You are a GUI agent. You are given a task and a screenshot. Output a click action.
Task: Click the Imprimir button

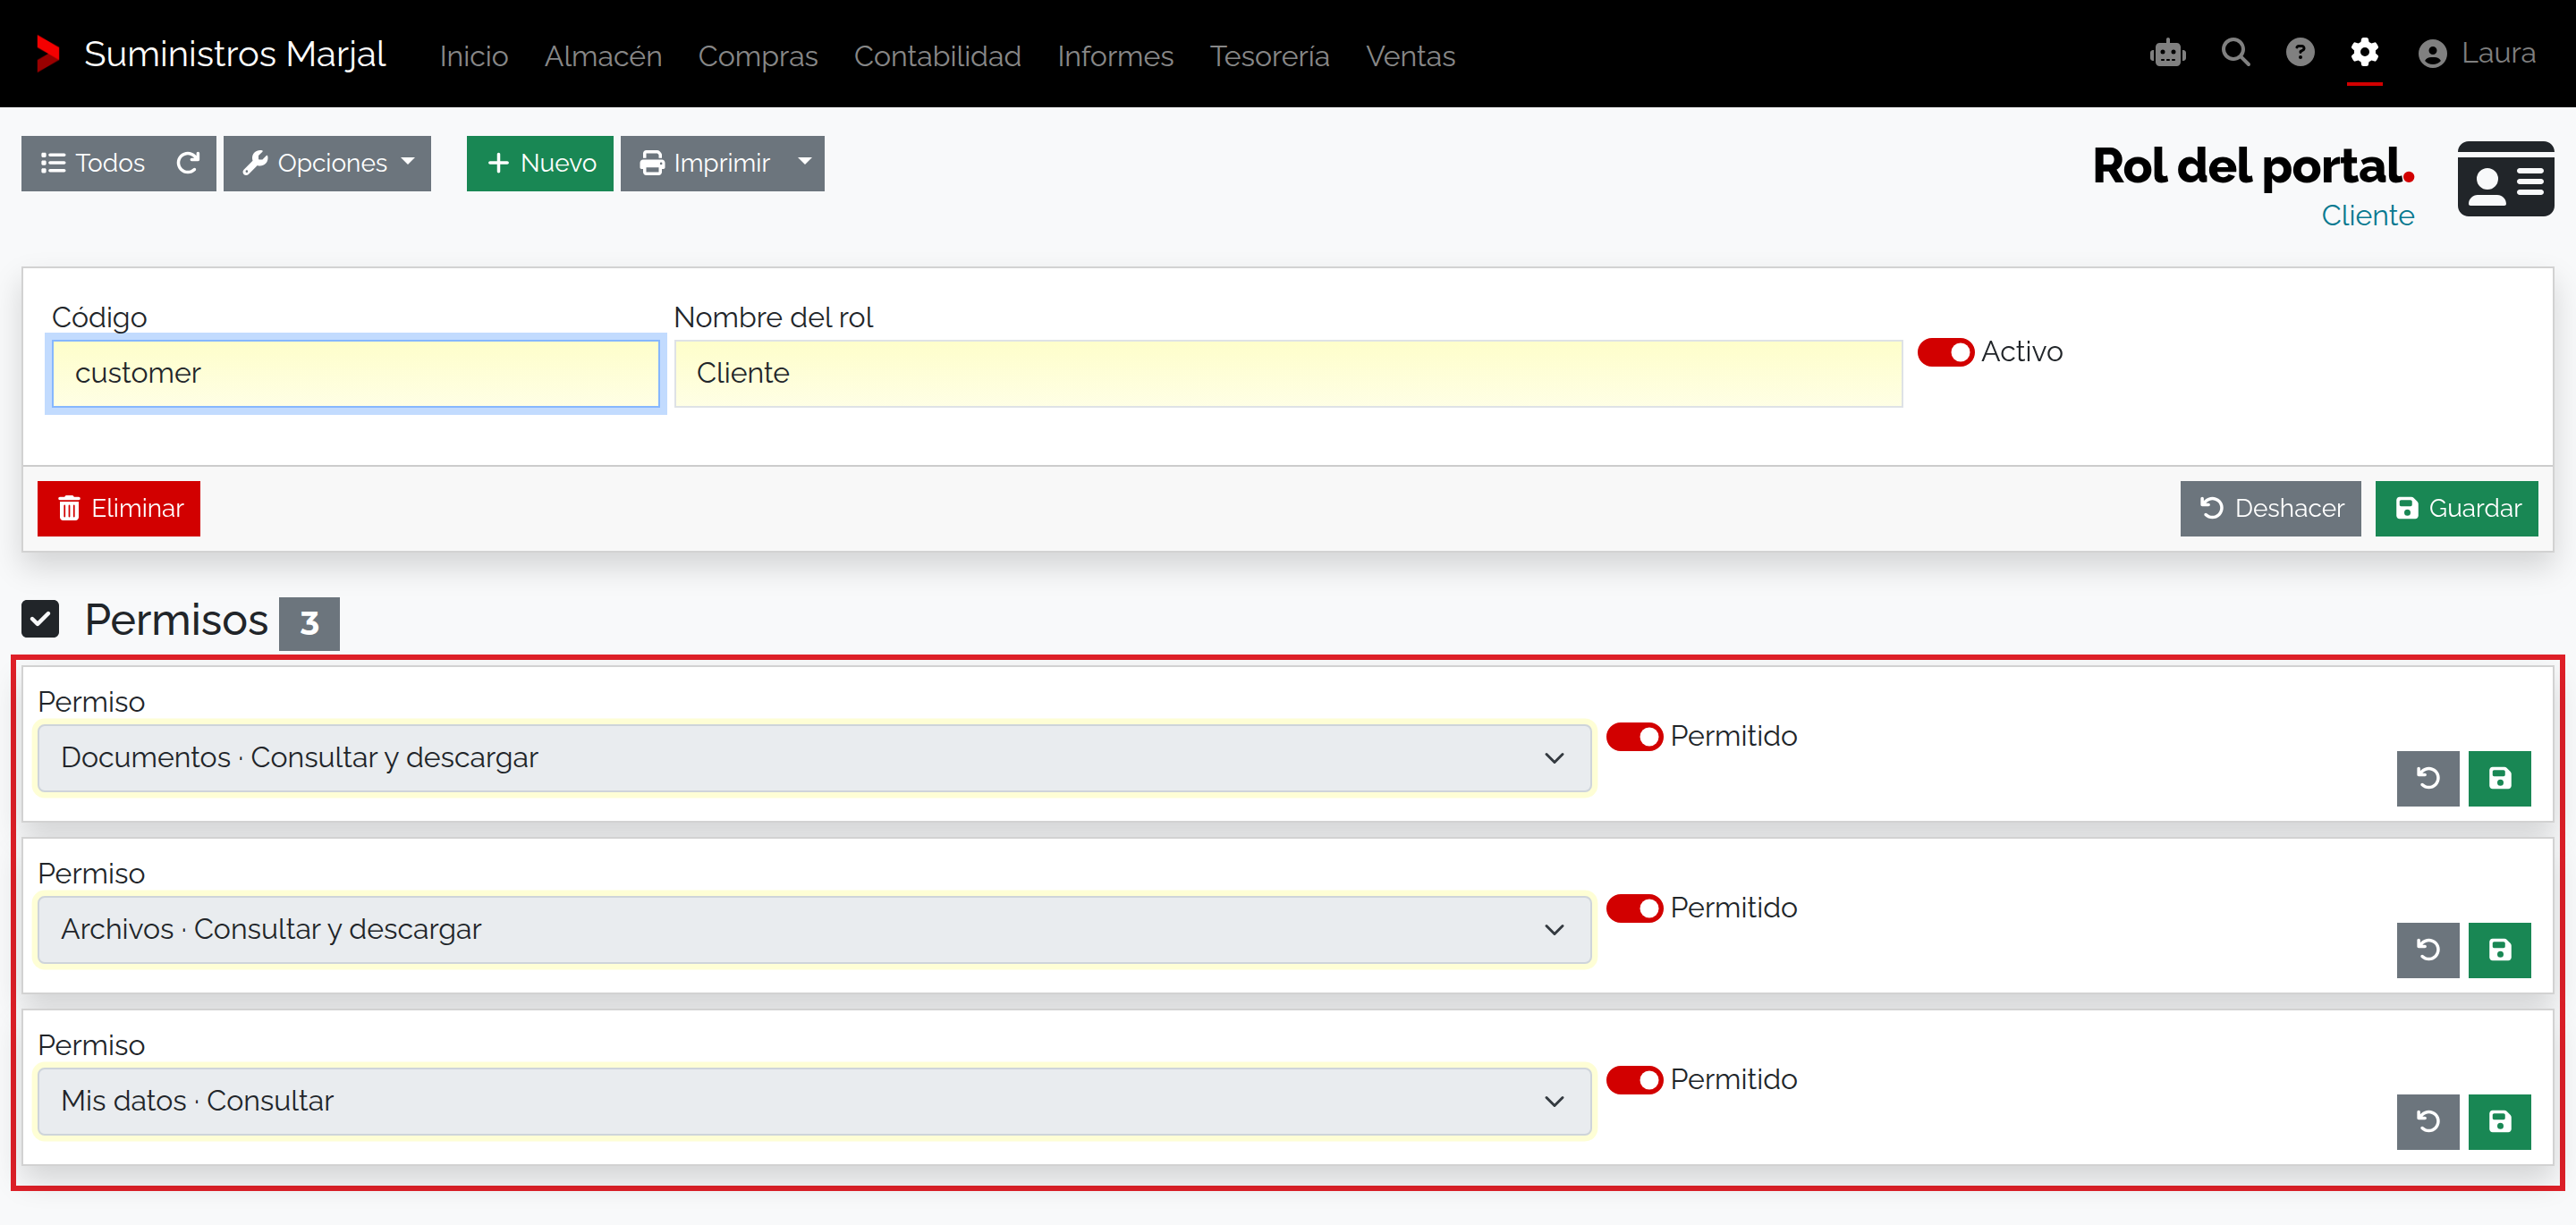(704, 163)
